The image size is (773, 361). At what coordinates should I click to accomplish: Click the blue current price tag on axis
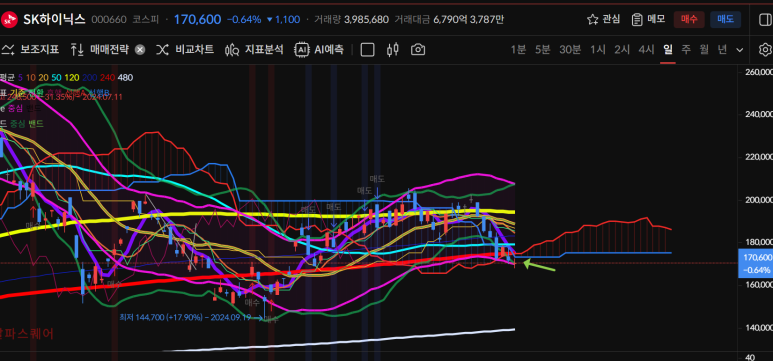[755, 264]
